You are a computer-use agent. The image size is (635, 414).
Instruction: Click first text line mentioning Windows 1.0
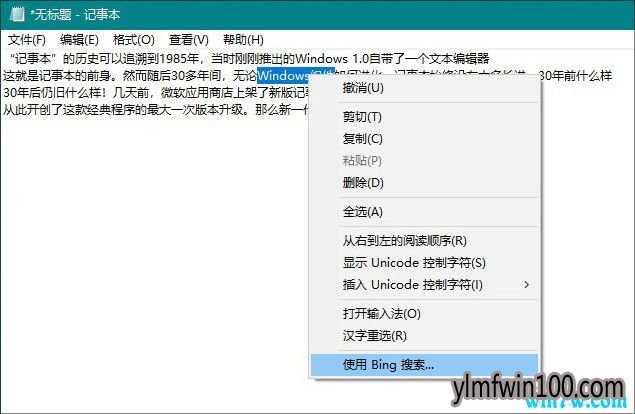pyautogui.click(x=248, y=59)
